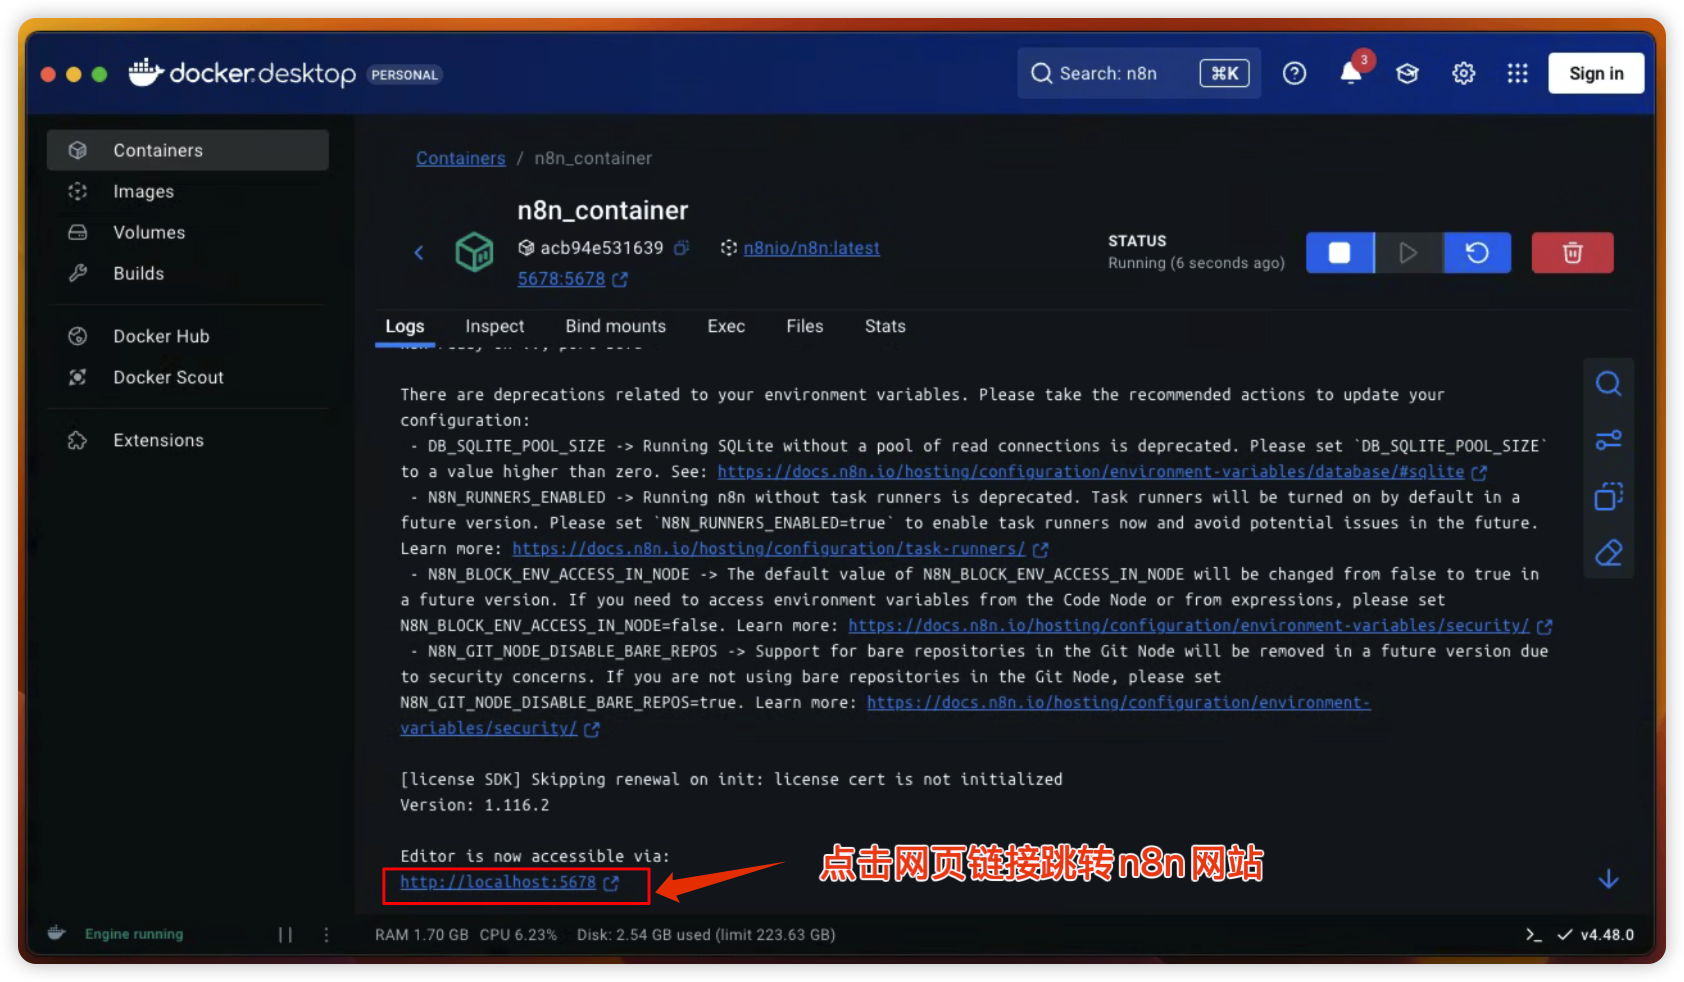1684x982 pixels.
Task: Jump to the latest log with down arrow
Action: 1608,879
